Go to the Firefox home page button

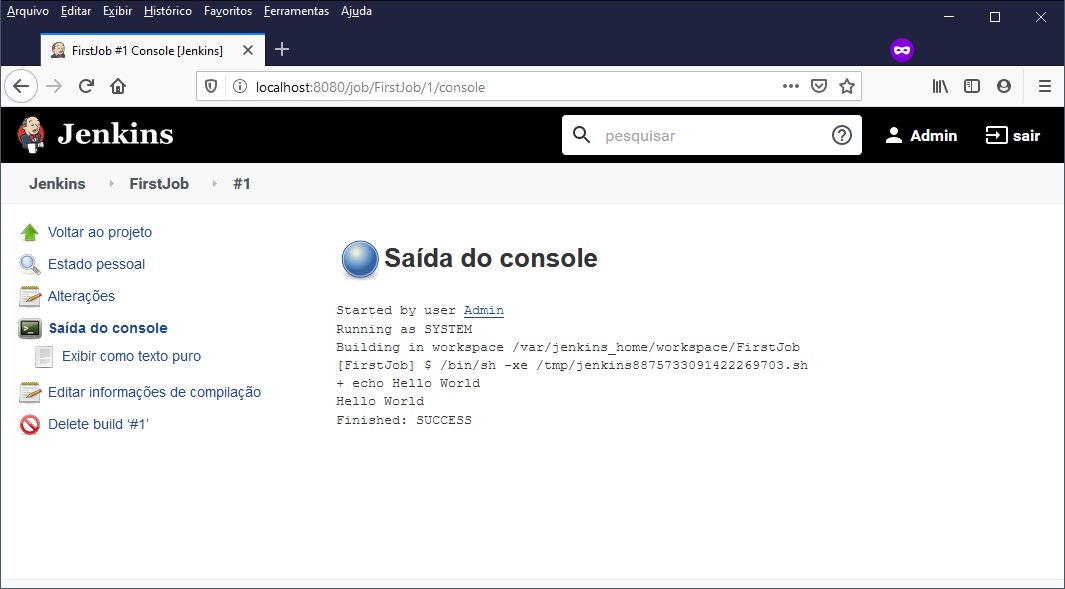pos(118,86)
